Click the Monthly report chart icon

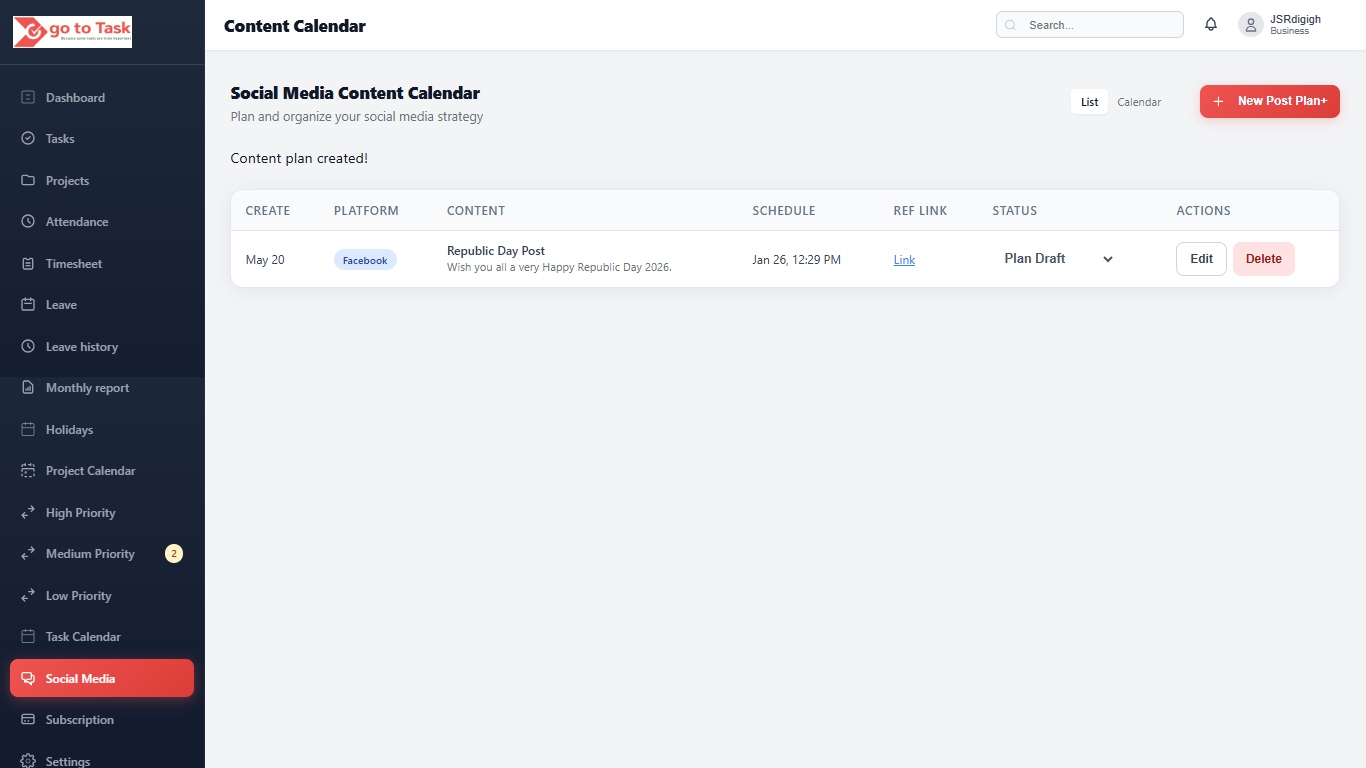click(x=28, y=388)
